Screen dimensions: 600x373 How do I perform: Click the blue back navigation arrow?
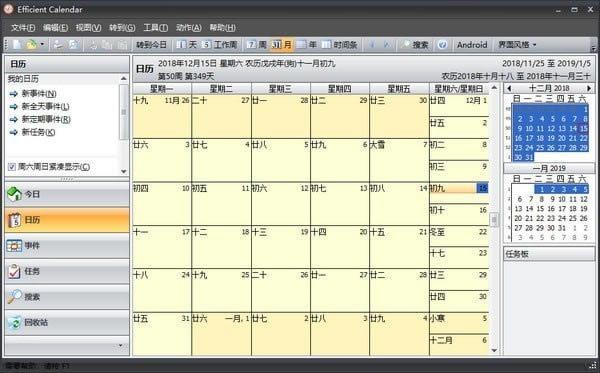(x=372, y=45)
